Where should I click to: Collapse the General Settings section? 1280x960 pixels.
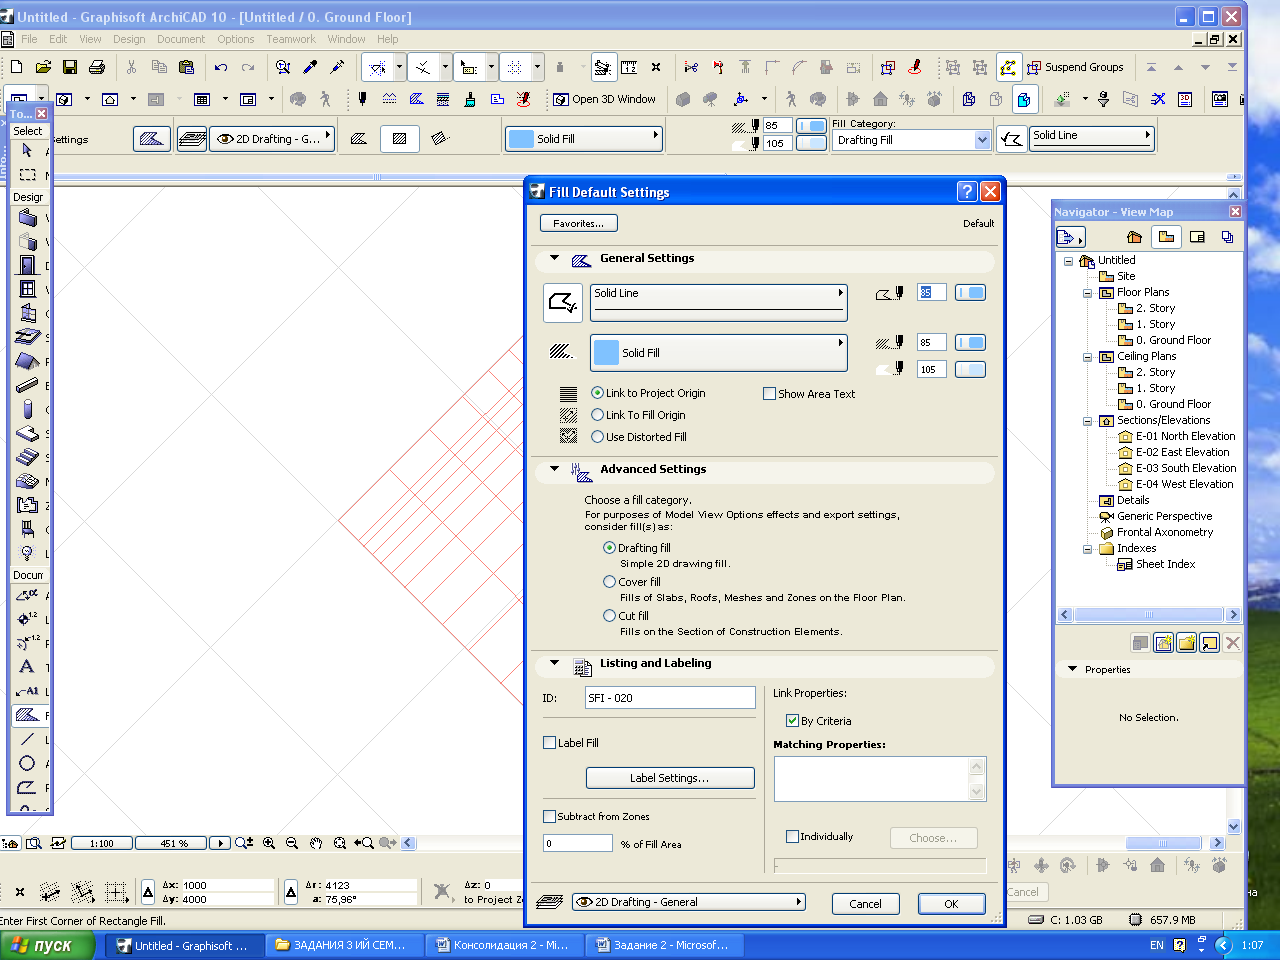(x=554, y=258)
